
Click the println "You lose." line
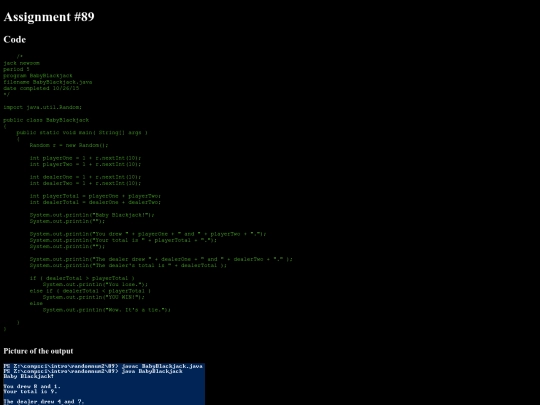(x=95, y=284)
